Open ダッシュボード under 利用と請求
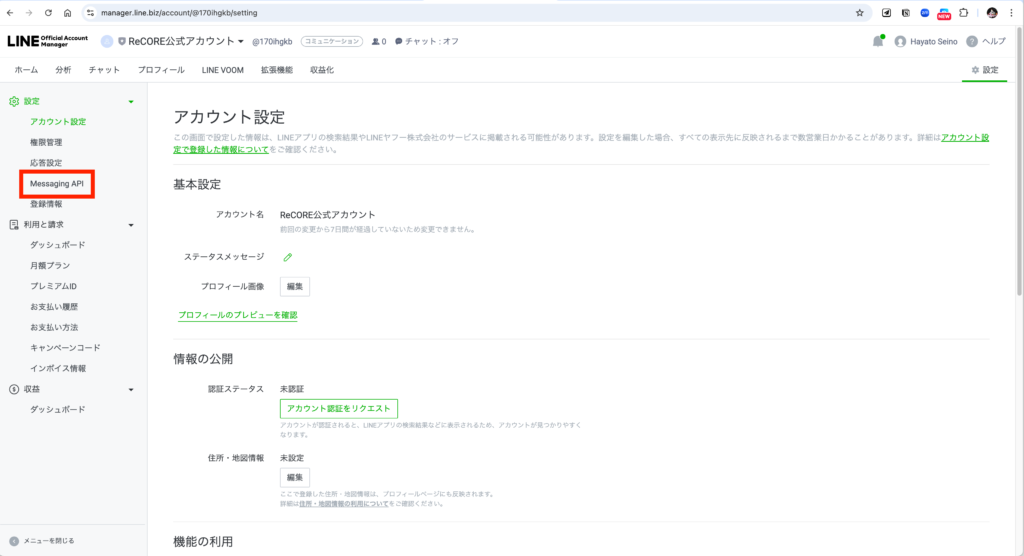The height and width of the screenshot is (556, 1024). 57,245
